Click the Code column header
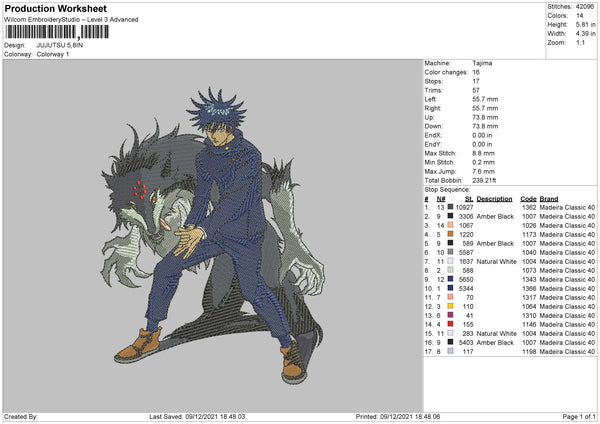This screenshot has height=424, width=600. click(528, 199)
